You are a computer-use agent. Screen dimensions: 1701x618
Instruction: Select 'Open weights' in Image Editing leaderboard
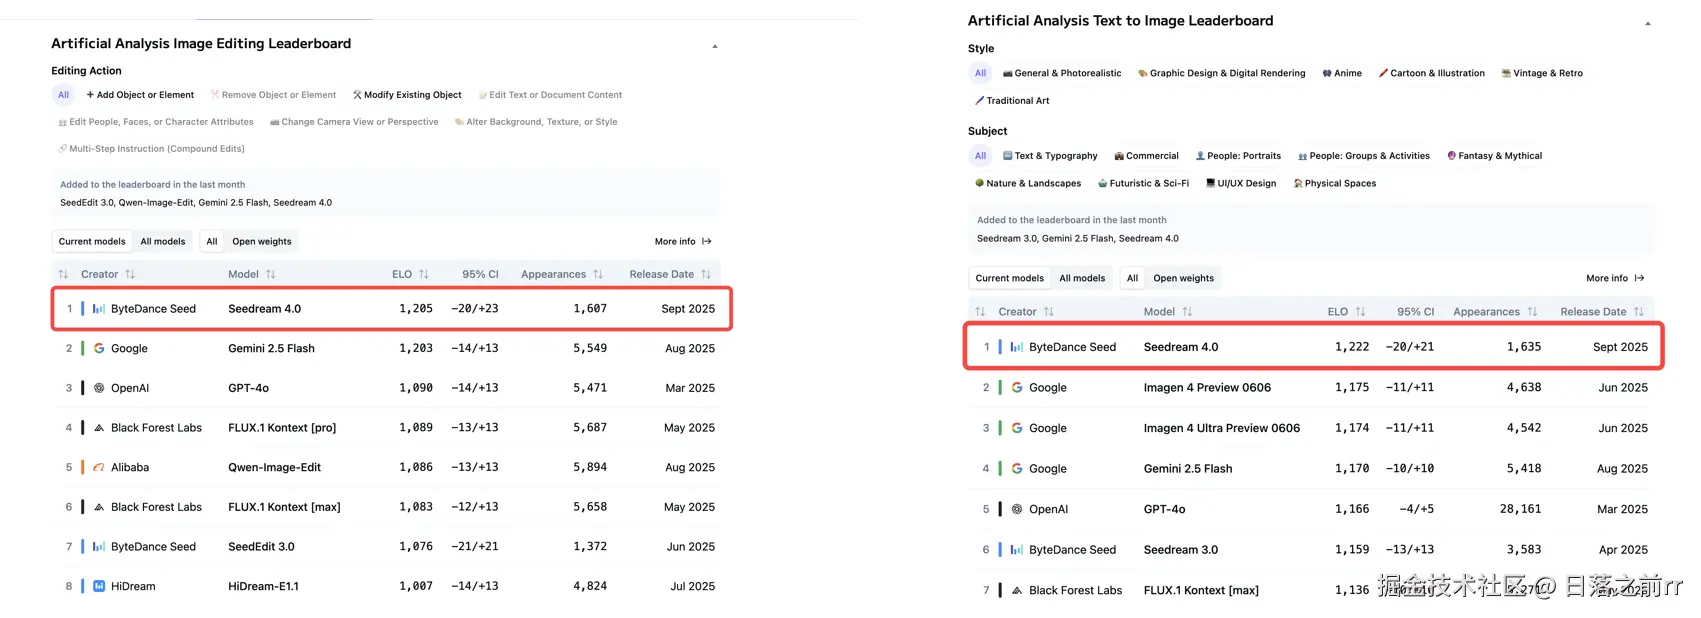262,241
